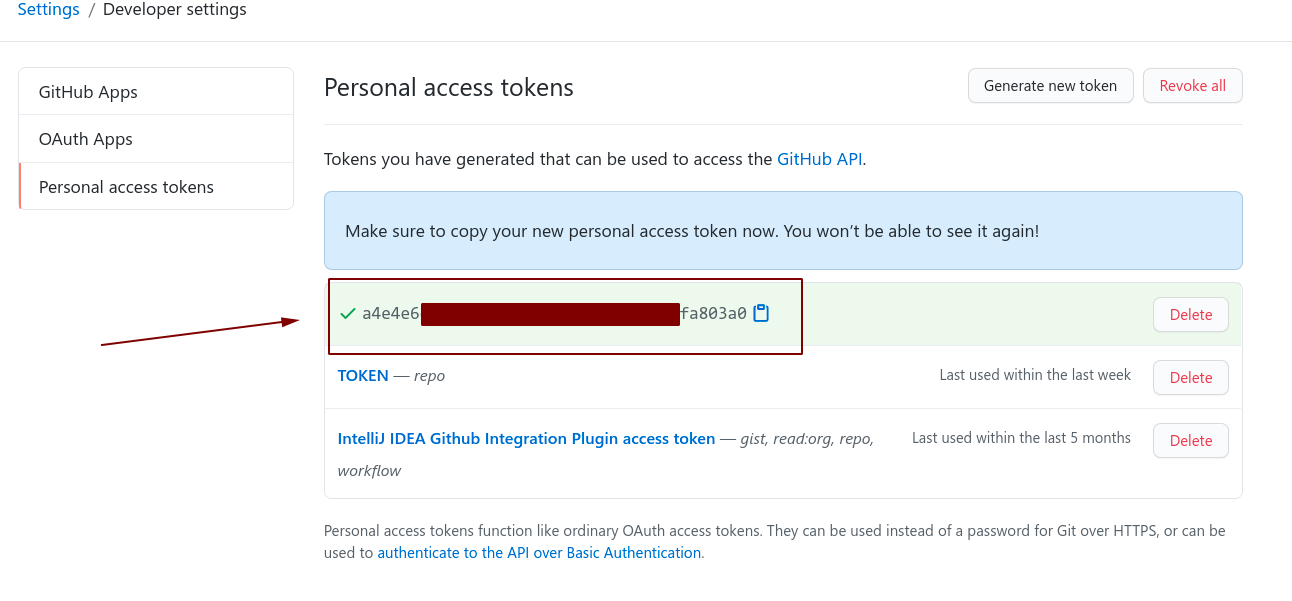
Task: Open the IntelliJ IDEA Github Integration token
Action: 526,439
